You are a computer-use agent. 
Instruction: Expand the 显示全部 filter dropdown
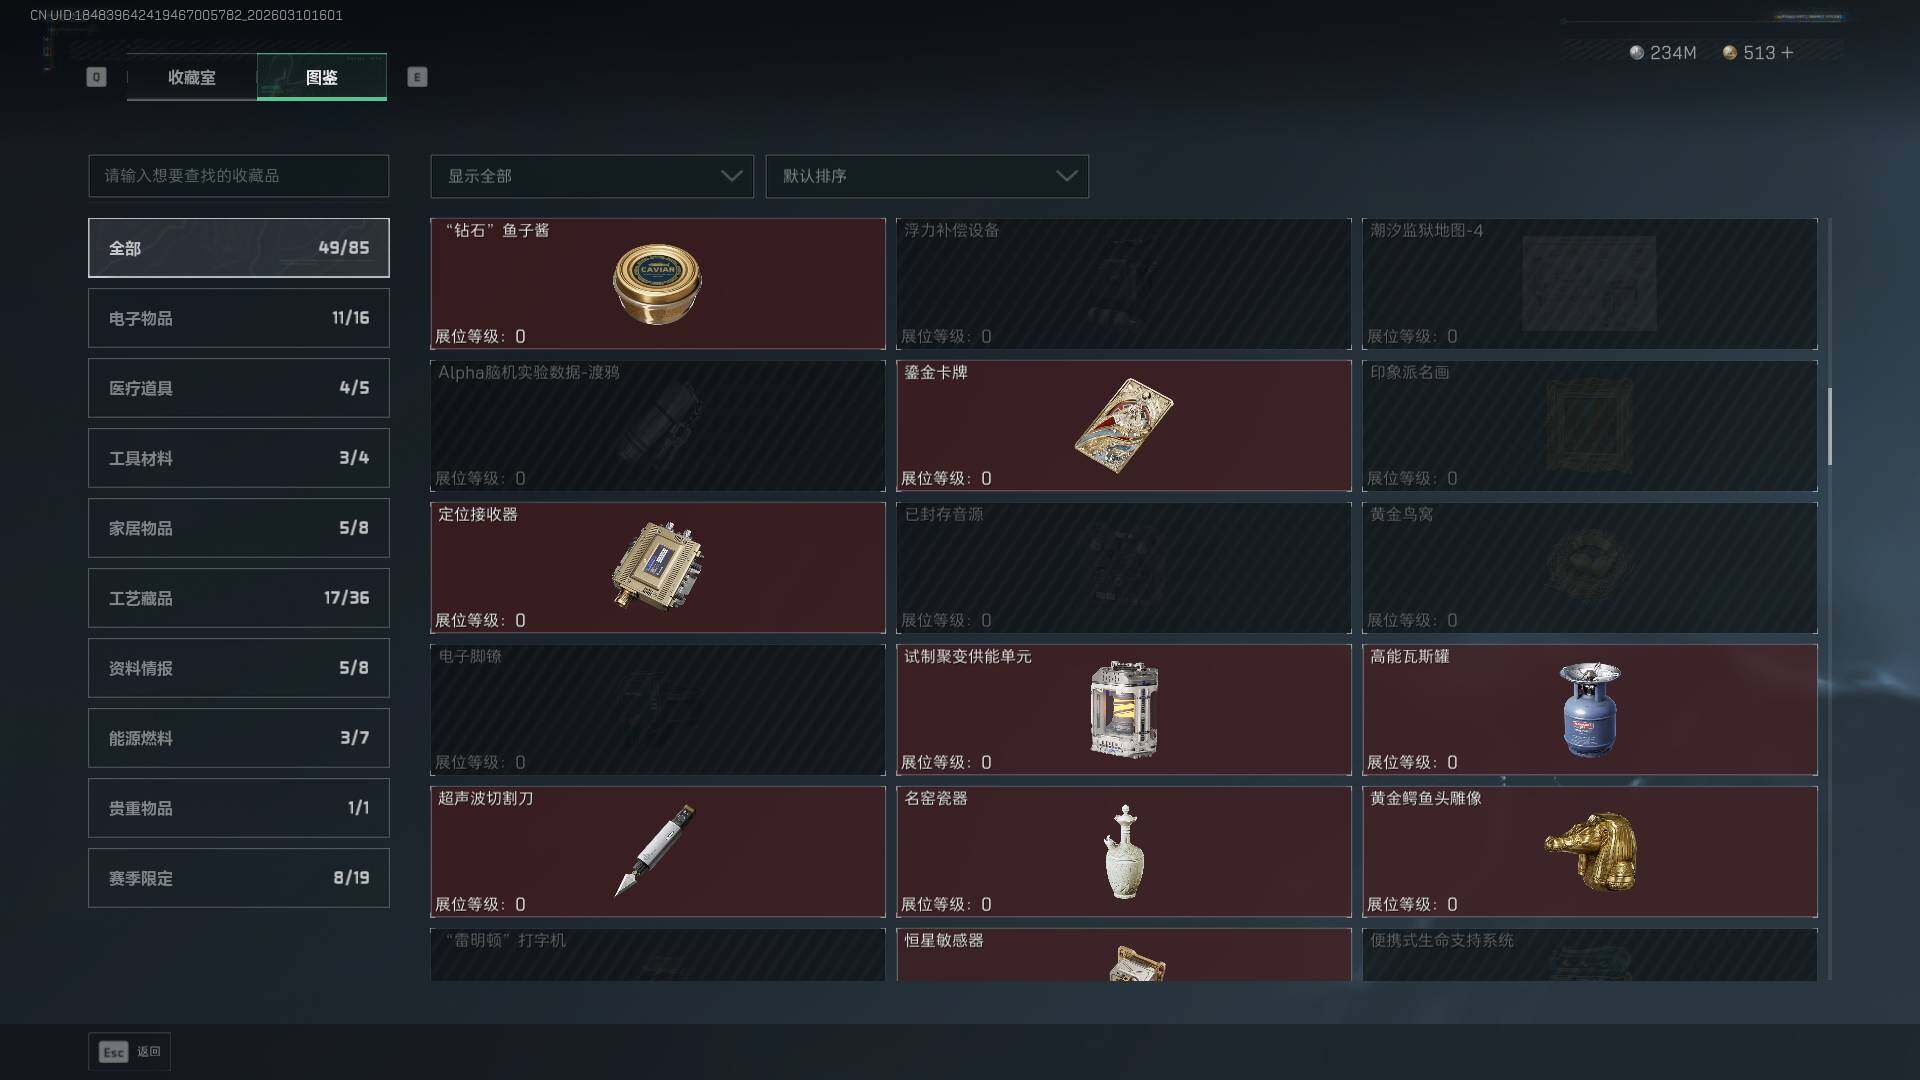coord(592,176)
